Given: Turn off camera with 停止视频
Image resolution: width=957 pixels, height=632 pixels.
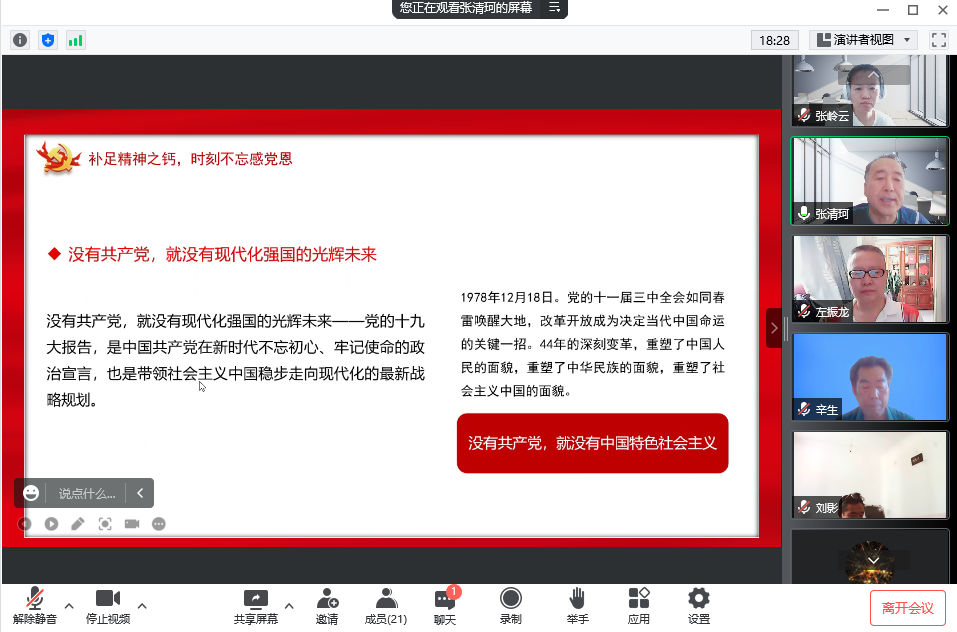Looking at the screenshot, I should tap(108, 606).
